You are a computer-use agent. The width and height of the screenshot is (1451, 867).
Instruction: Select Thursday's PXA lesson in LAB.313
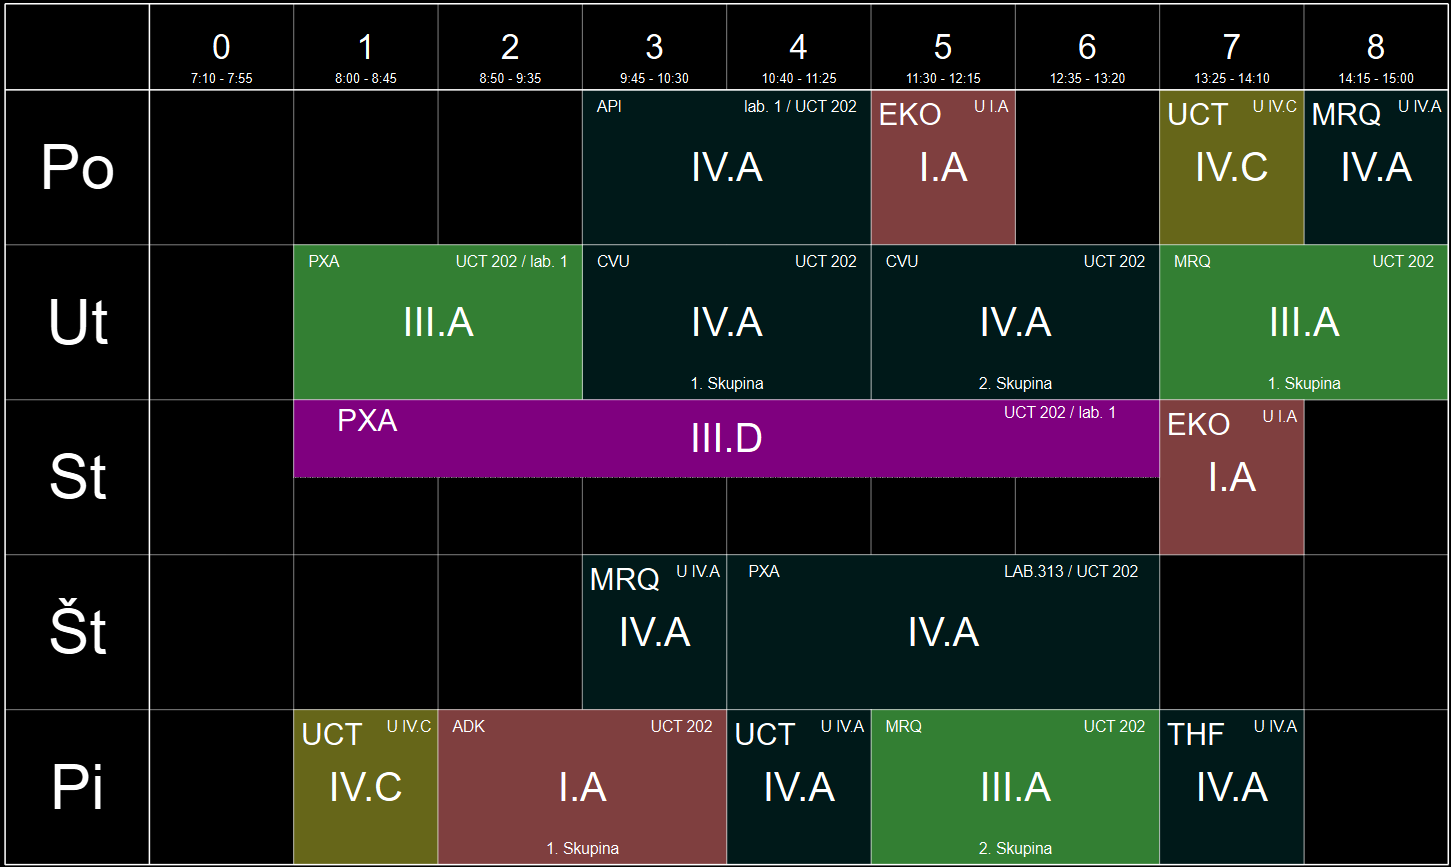943,633
